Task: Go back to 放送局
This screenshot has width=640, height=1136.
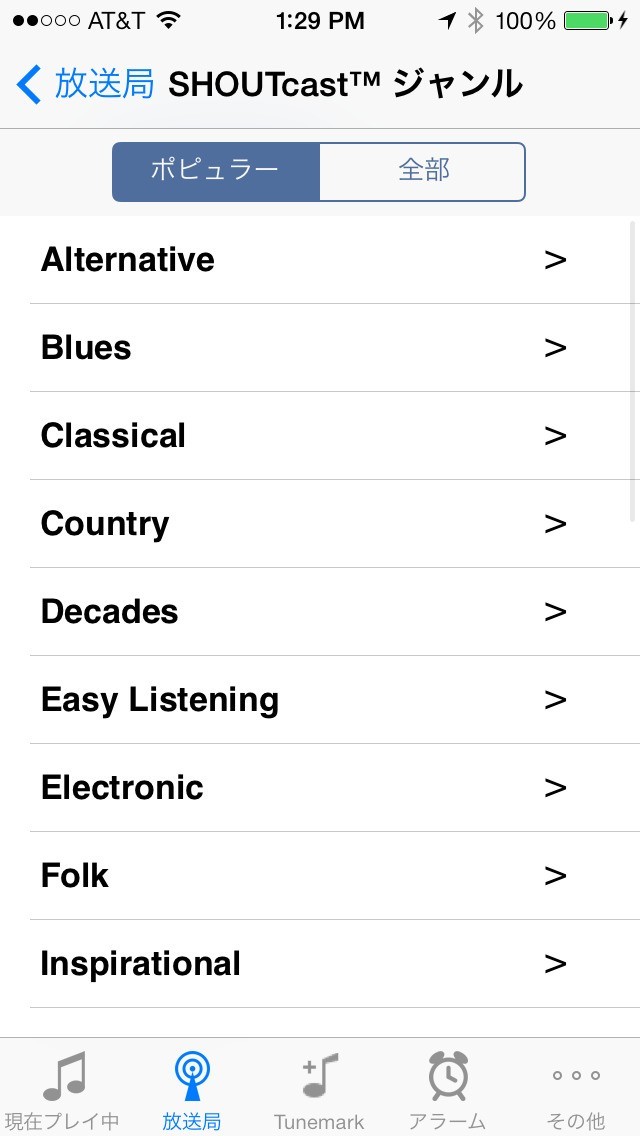Action: 104,85
